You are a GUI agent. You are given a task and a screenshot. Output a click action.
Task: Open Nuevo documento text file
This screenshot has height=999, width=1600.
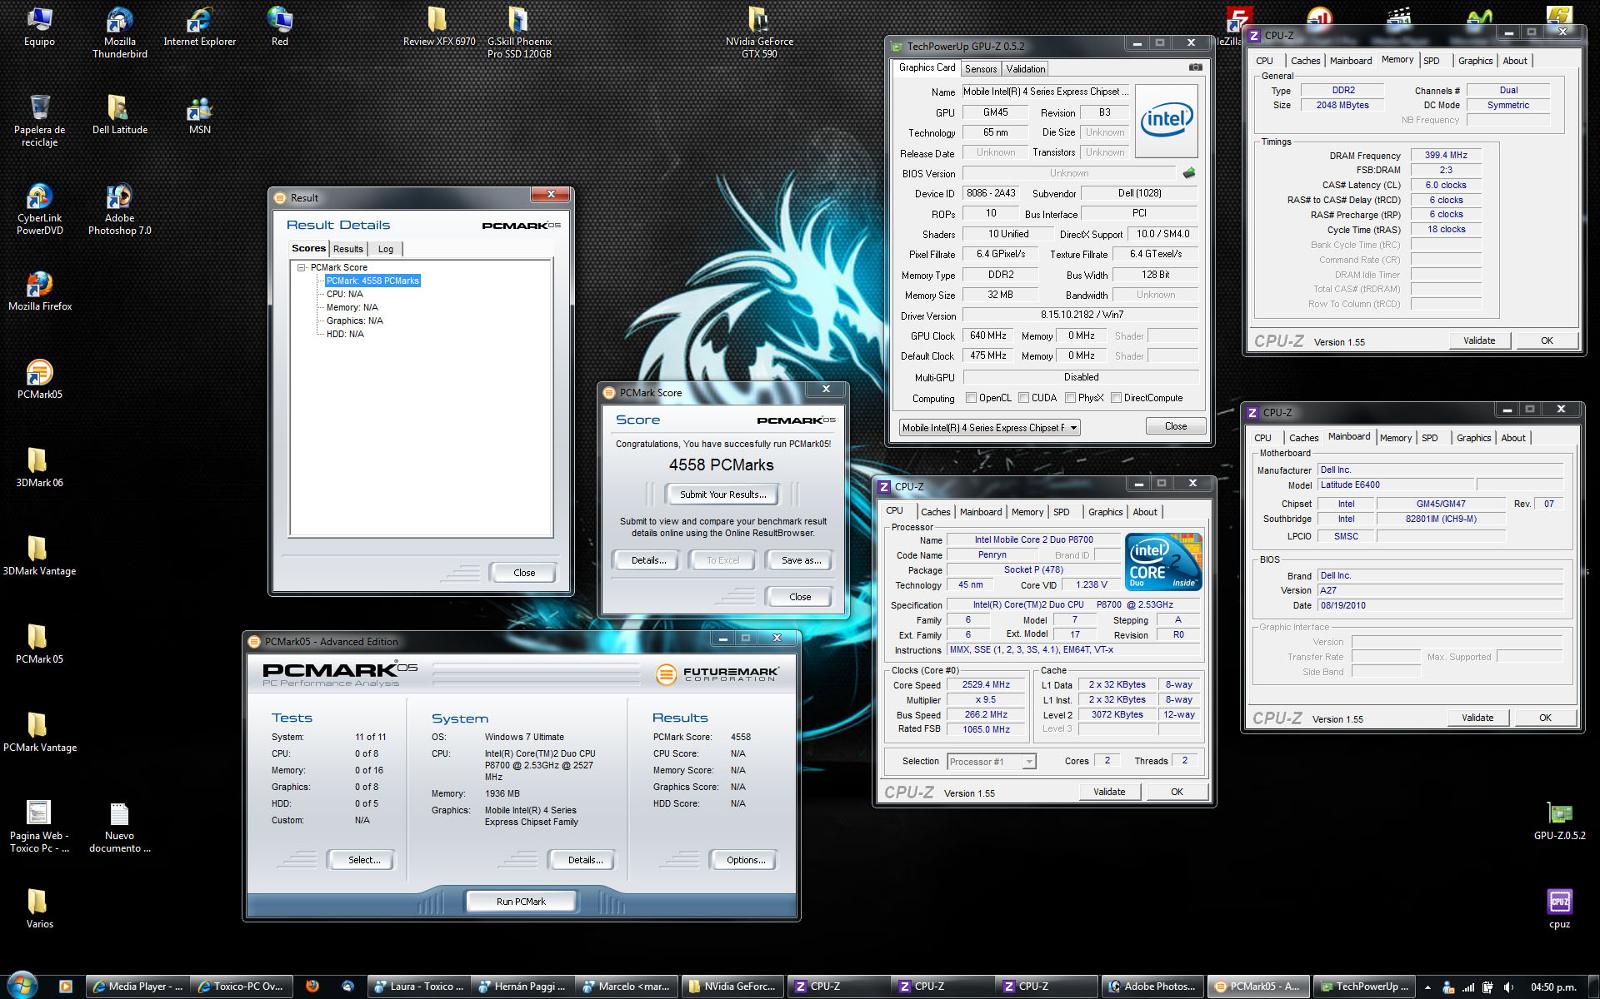(120, 825)
